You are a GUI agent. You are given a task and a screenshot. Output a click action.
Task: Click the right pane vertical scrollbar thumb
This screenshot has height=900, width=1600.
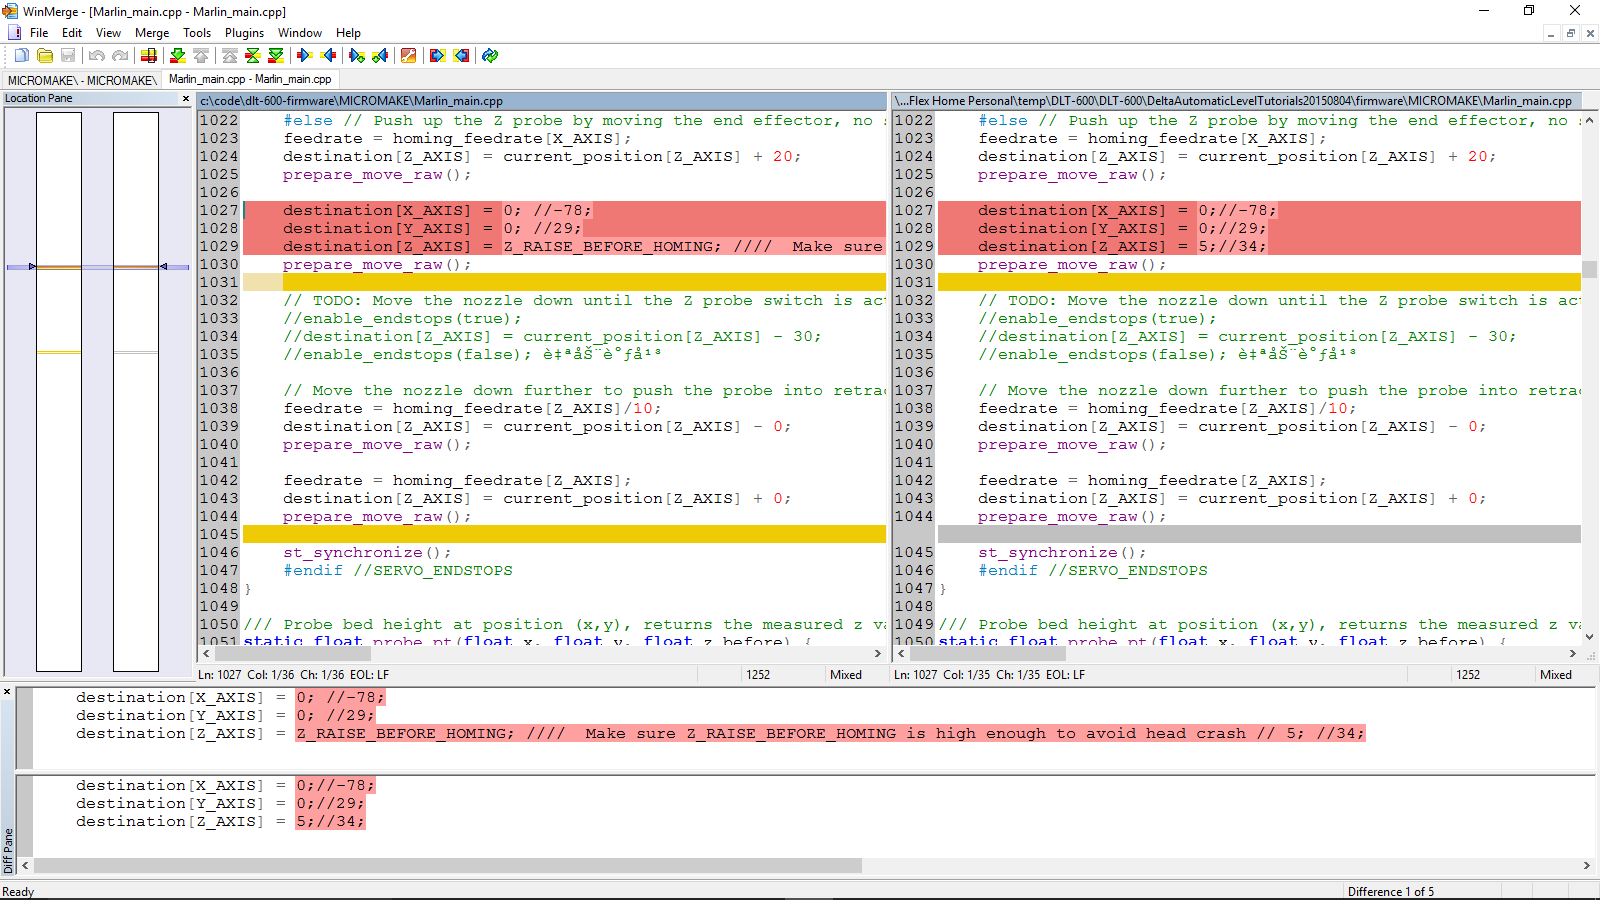coord(1589,269)
